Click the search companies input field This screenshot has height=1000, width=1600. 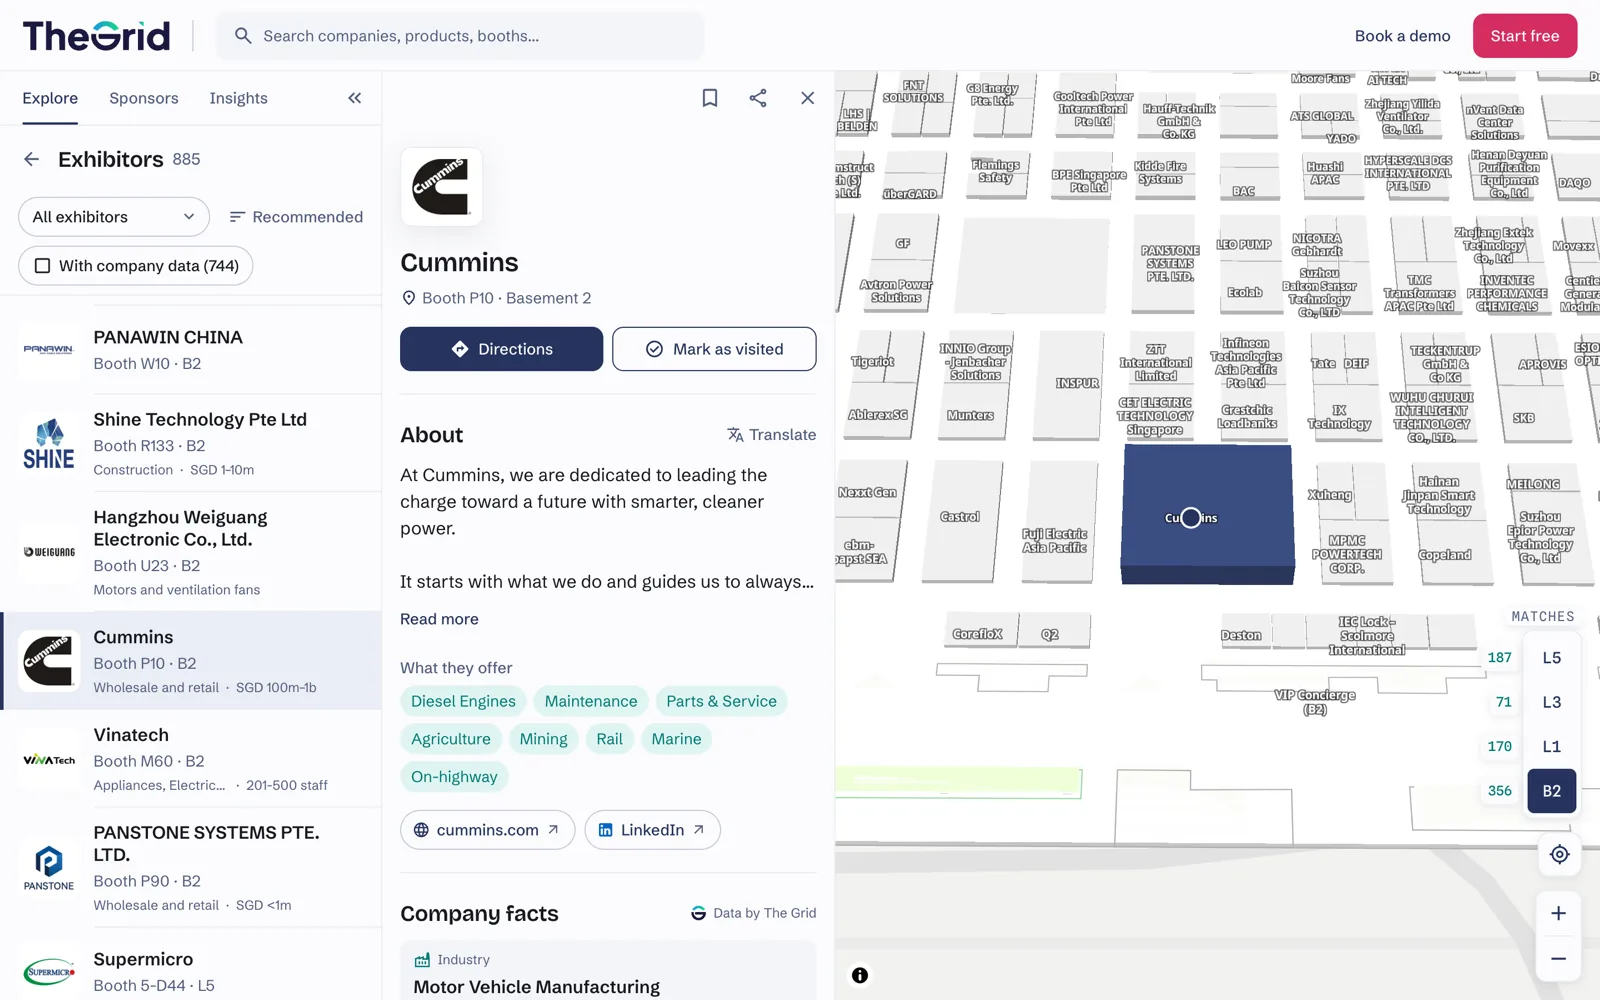[x=462, y=36]
